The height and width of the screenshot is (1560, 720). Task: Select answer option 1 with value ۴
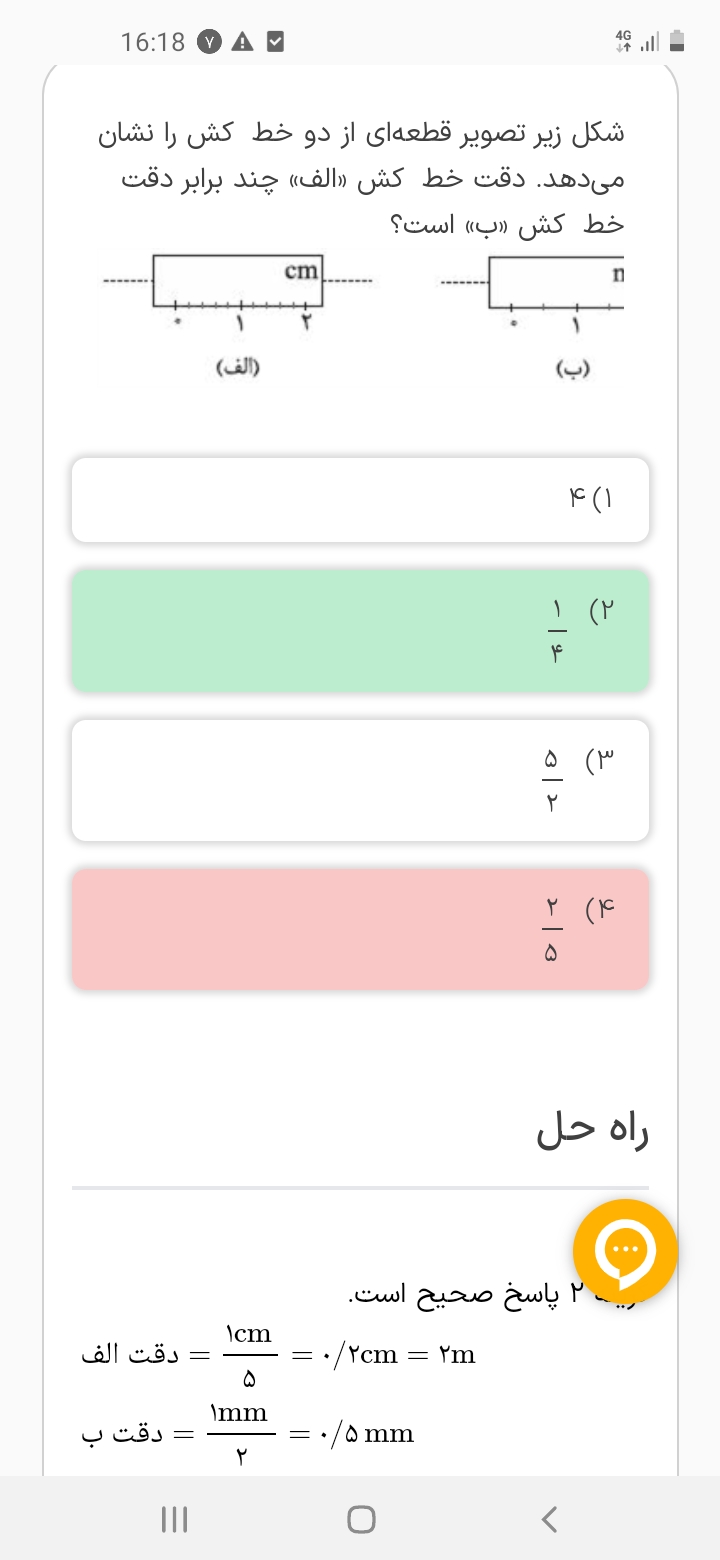[x=360, y=499]
